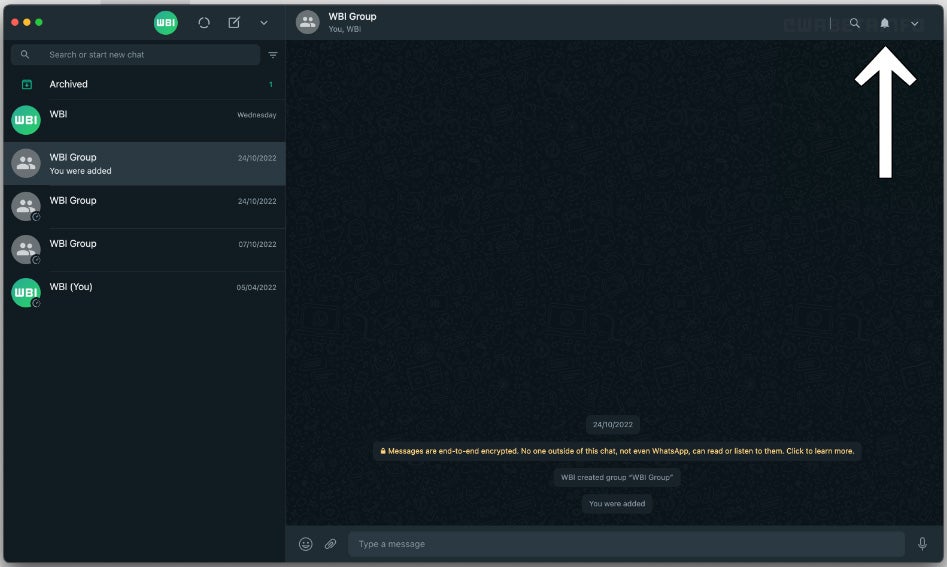Click the Type a message field
The height and width of the screenshot is (567, 947).
click(x=625, y=544)
